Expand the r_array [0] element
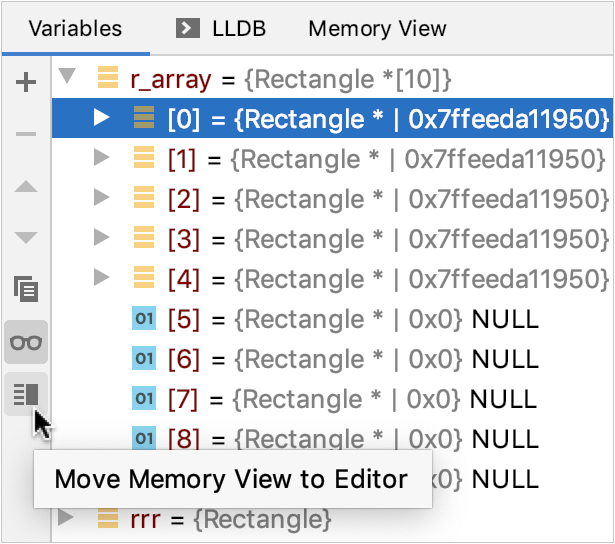 pyautogui.click(x=101, y=118)
